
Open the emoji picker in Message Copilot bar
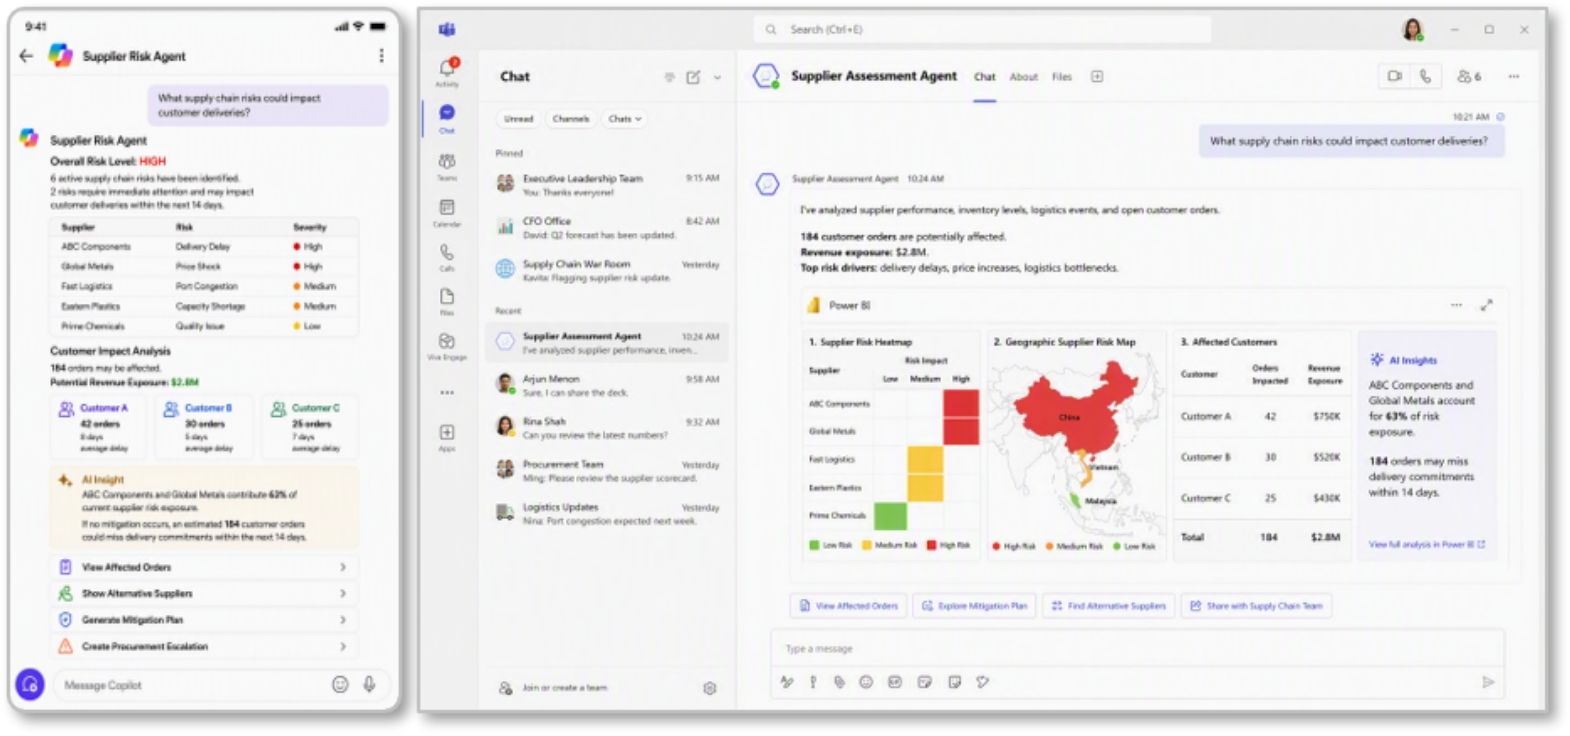340,684
